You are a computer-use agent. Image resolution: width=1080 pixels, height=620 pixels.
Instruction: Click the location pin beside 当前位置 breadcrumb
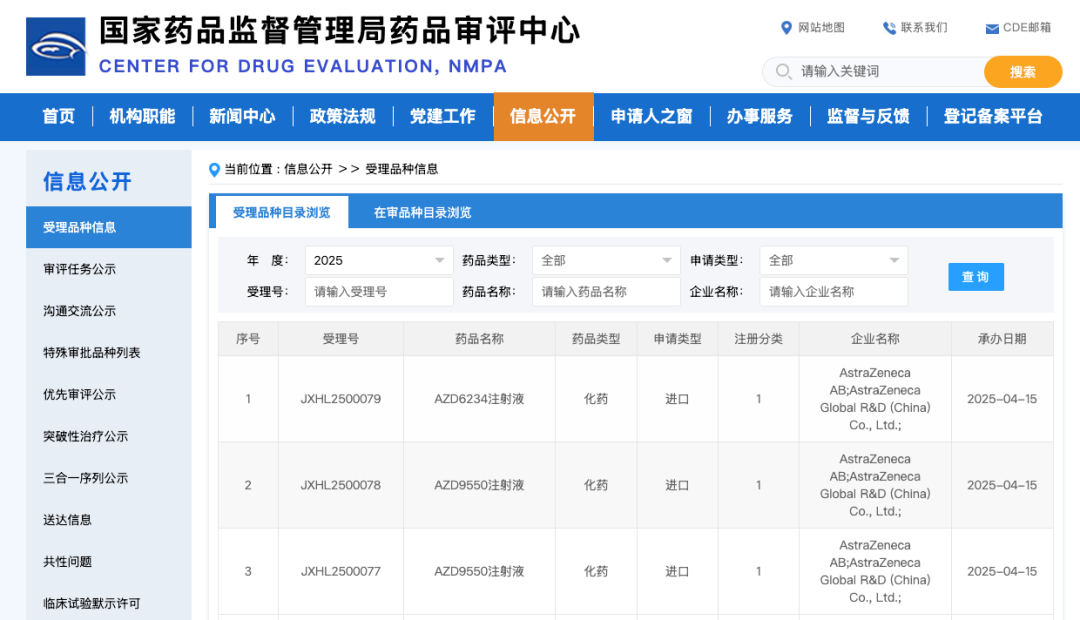coord(214,170)
